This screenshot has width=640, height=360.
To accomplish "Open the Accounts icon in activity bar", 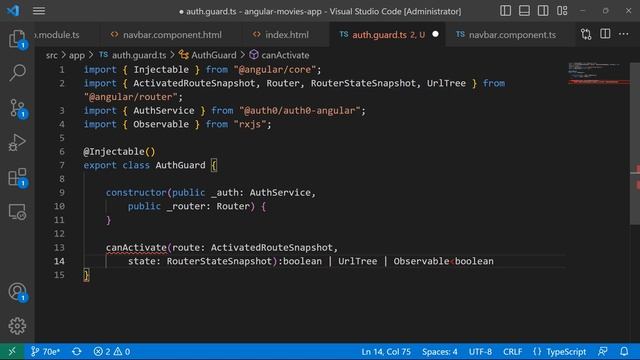I will [x=17, y=292].
